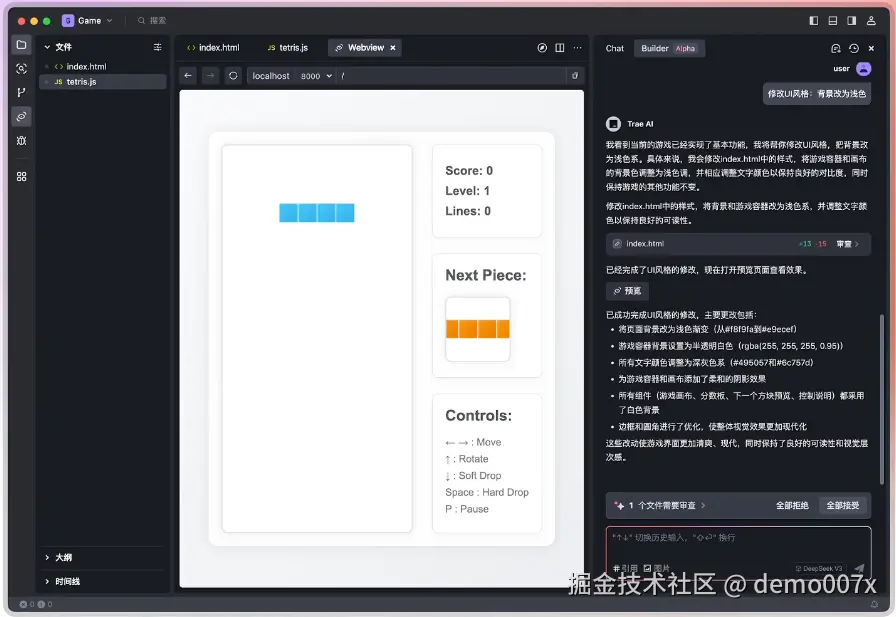Switch to the index.html editor tab
The image size is (896, 617).
pos(213,48)
